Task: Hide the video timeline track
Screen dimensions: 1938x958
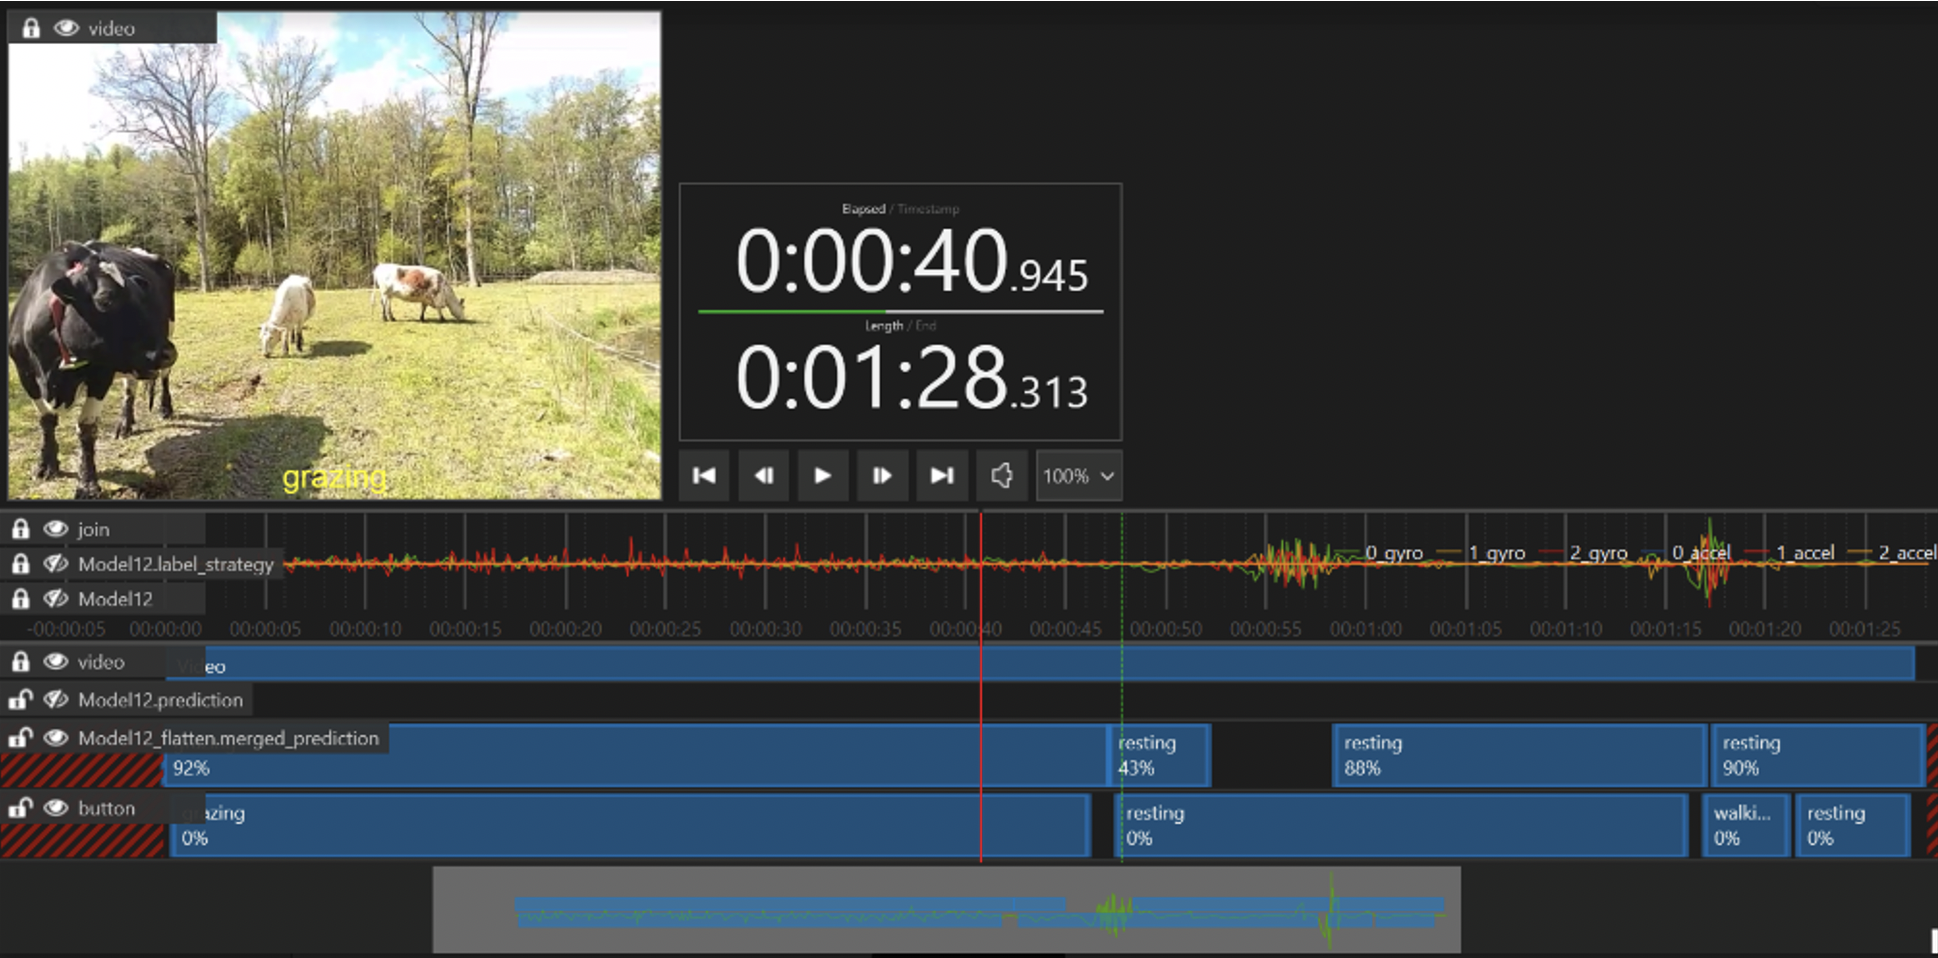Action: pyautogui.click(x=56, y=662)
